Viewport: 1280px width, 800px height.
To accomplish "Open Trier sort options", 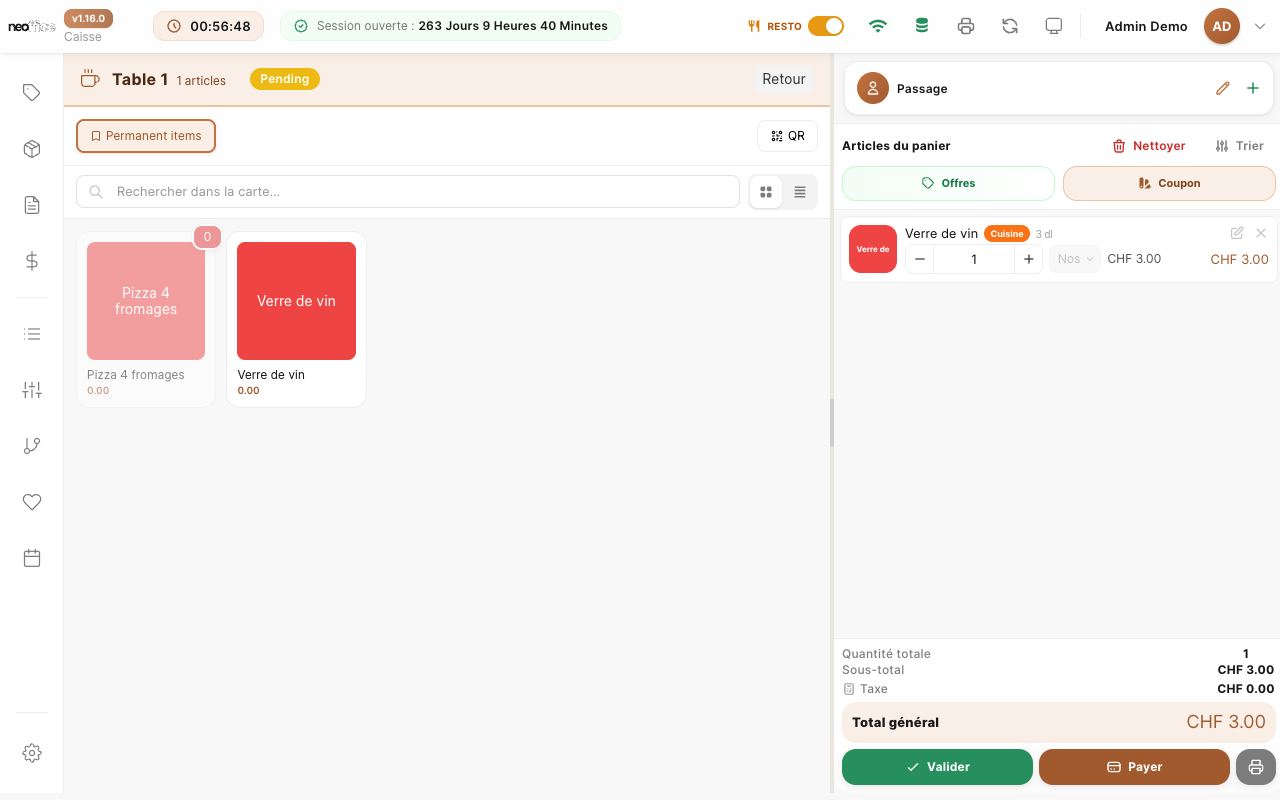I will (x=1240, y=146).
